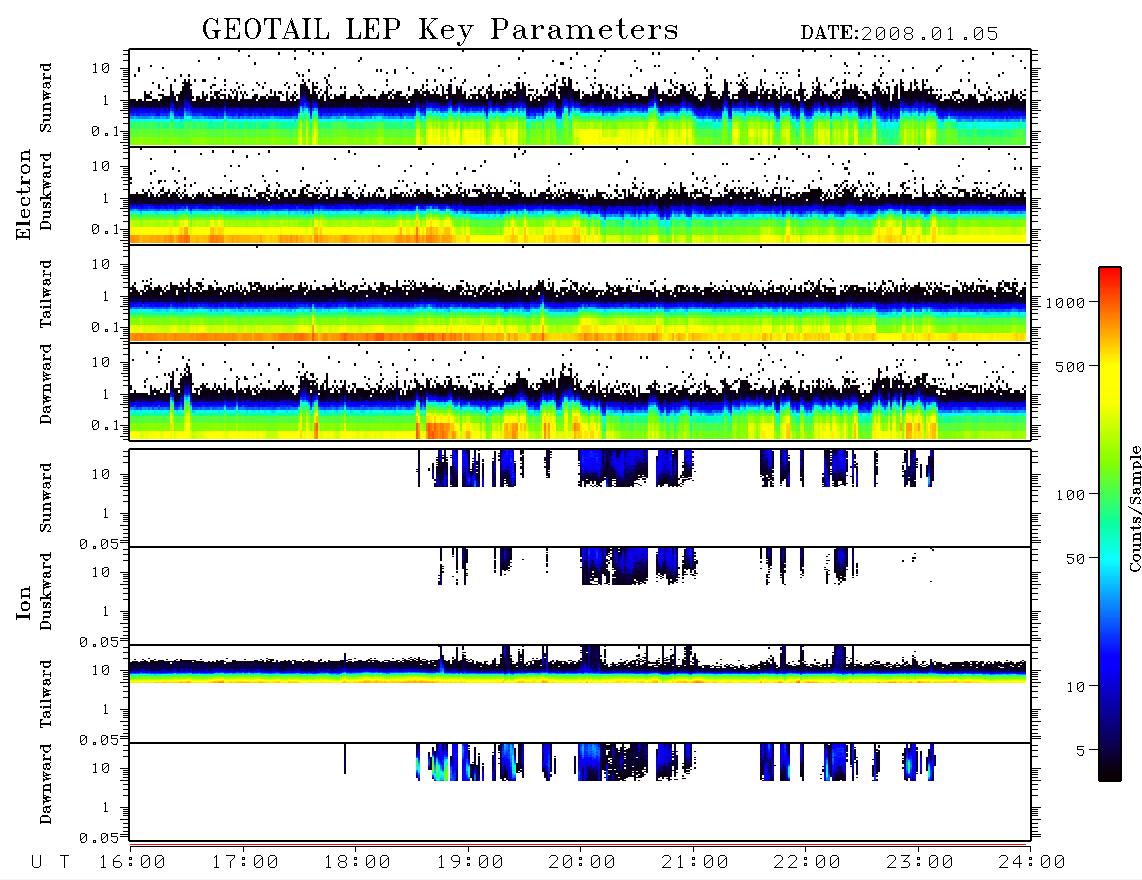Open the Electron Tailward spectrogram panel
The height and width of the screenshot is (880, 1142).
click(x=580, y=294)
